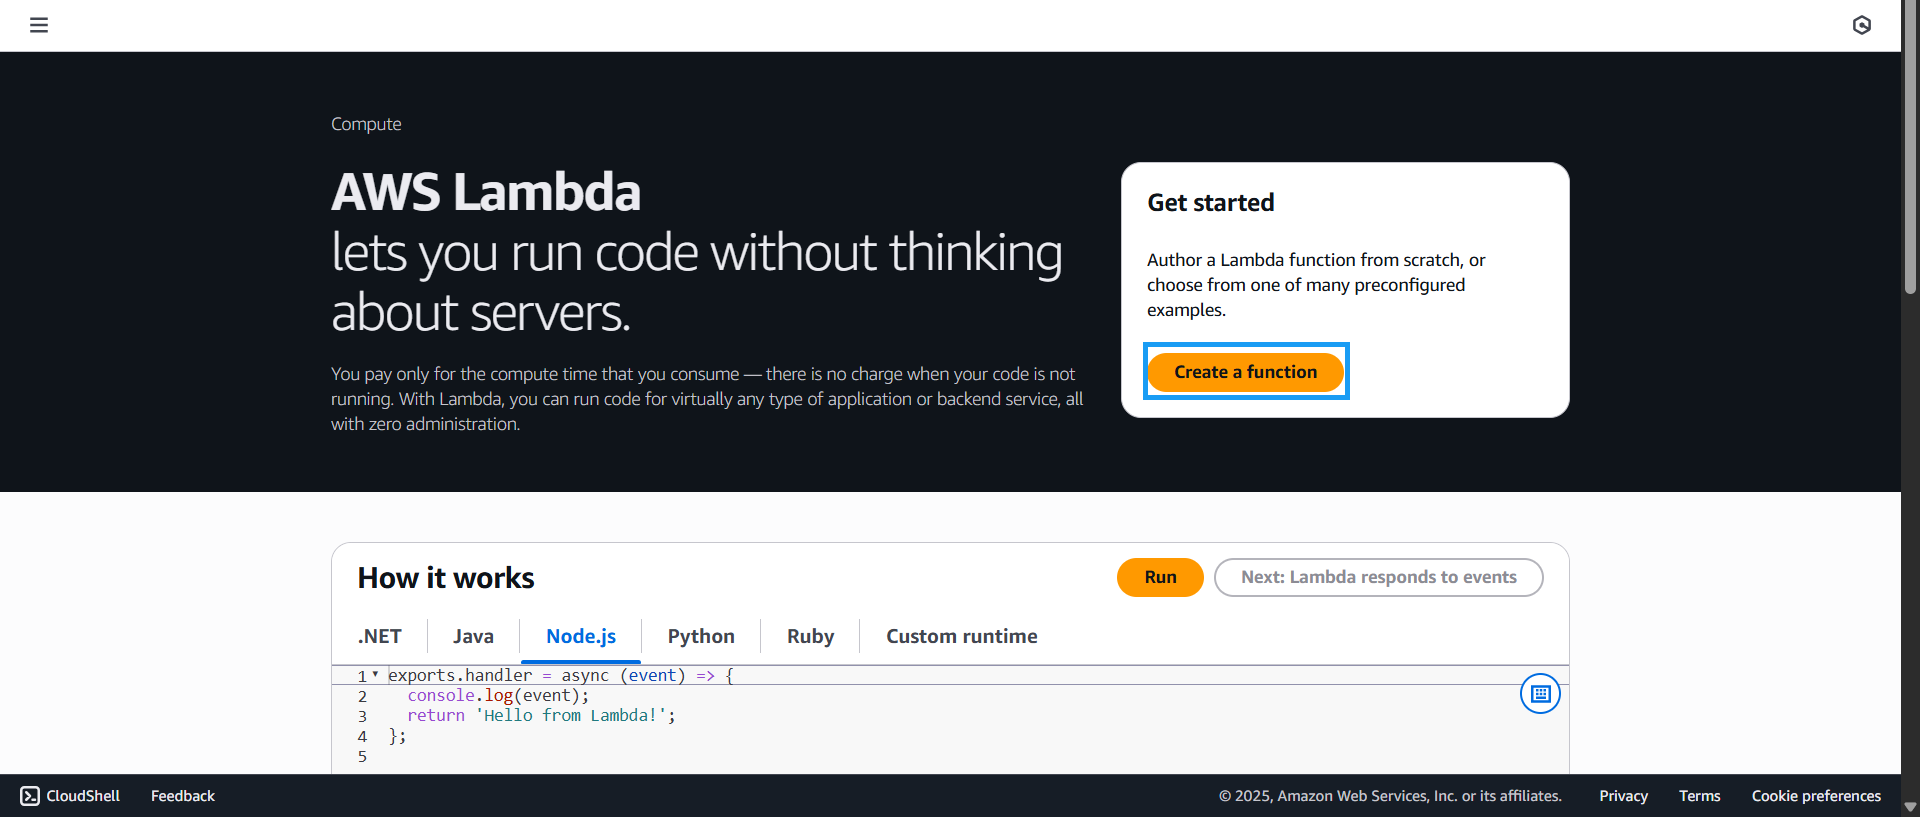The image size is (1920, 817).
Task: Click the keyboard shortcuts icon in the code sample
Action: coord(1539,693)
